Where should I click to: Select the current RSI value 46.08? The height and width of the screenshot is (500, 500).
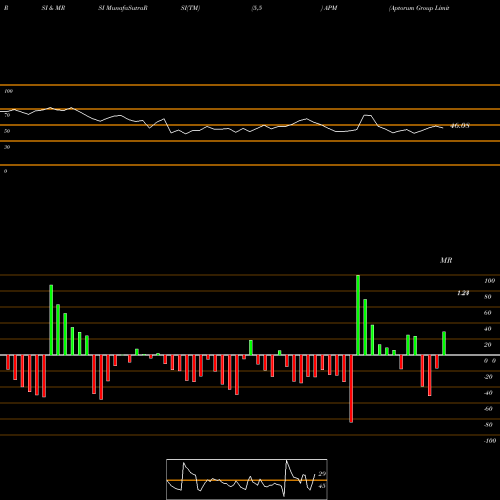point(460,126)
